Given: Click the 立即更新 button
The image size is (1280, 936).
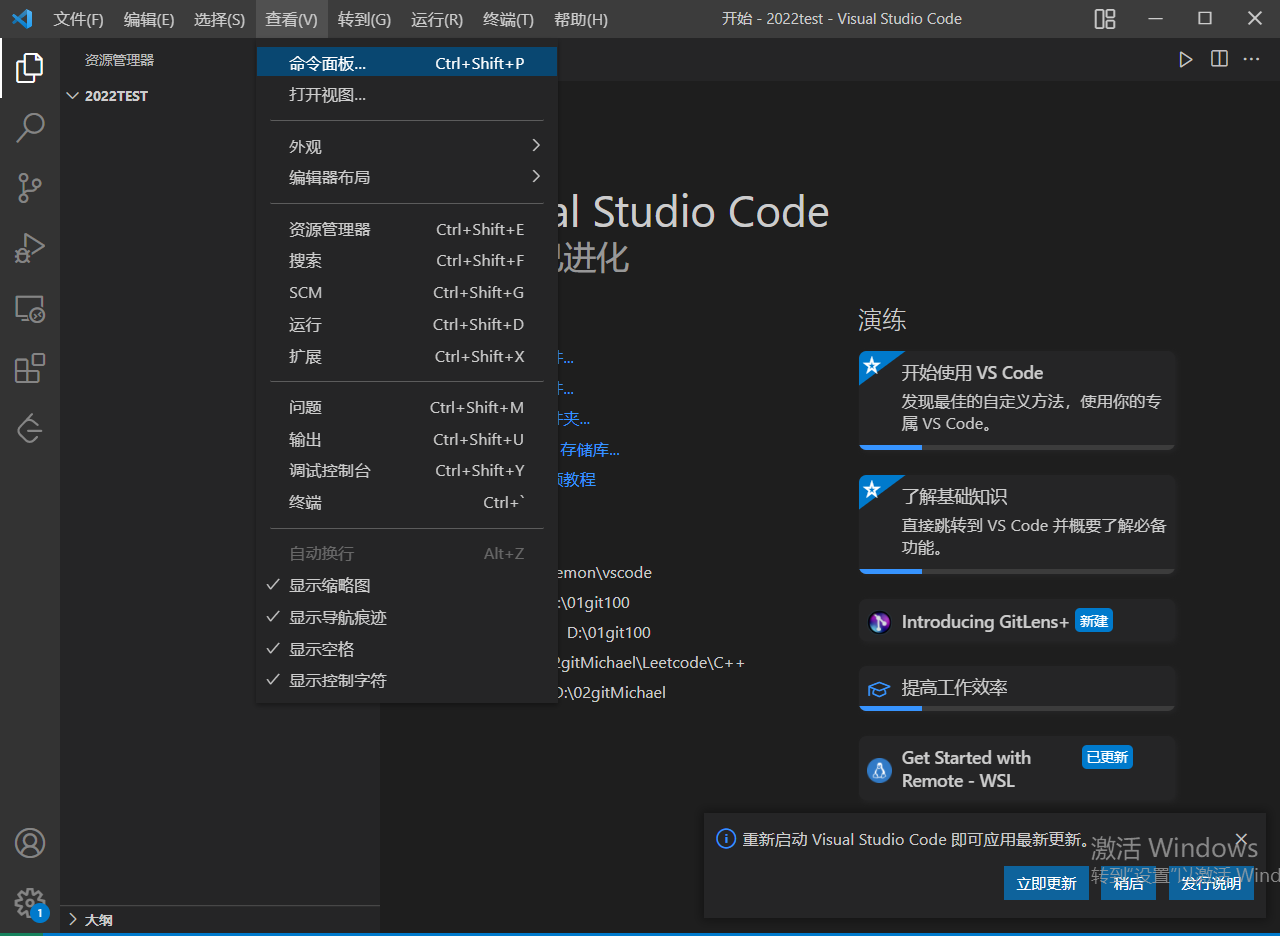Looking at the screenshot, I should [x=1046, y=883].
